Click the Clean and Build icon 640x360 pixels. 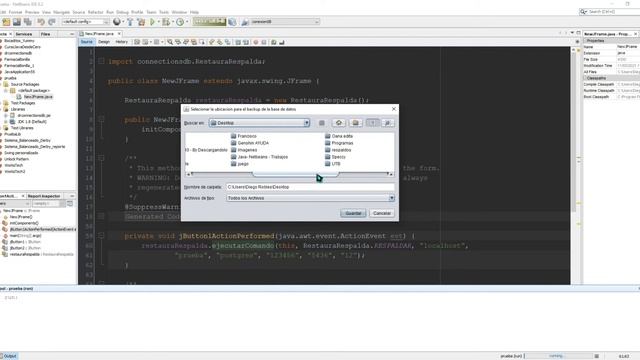[x=141, y=22]
